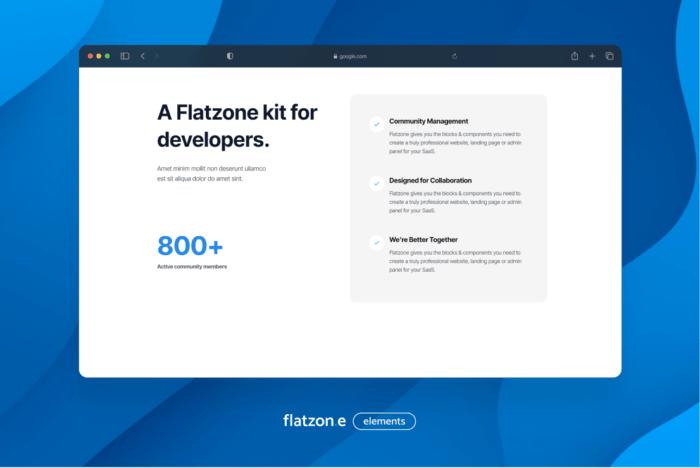700x468 pixels.
Task: Go forward to the next page
Action: (156, 56)
